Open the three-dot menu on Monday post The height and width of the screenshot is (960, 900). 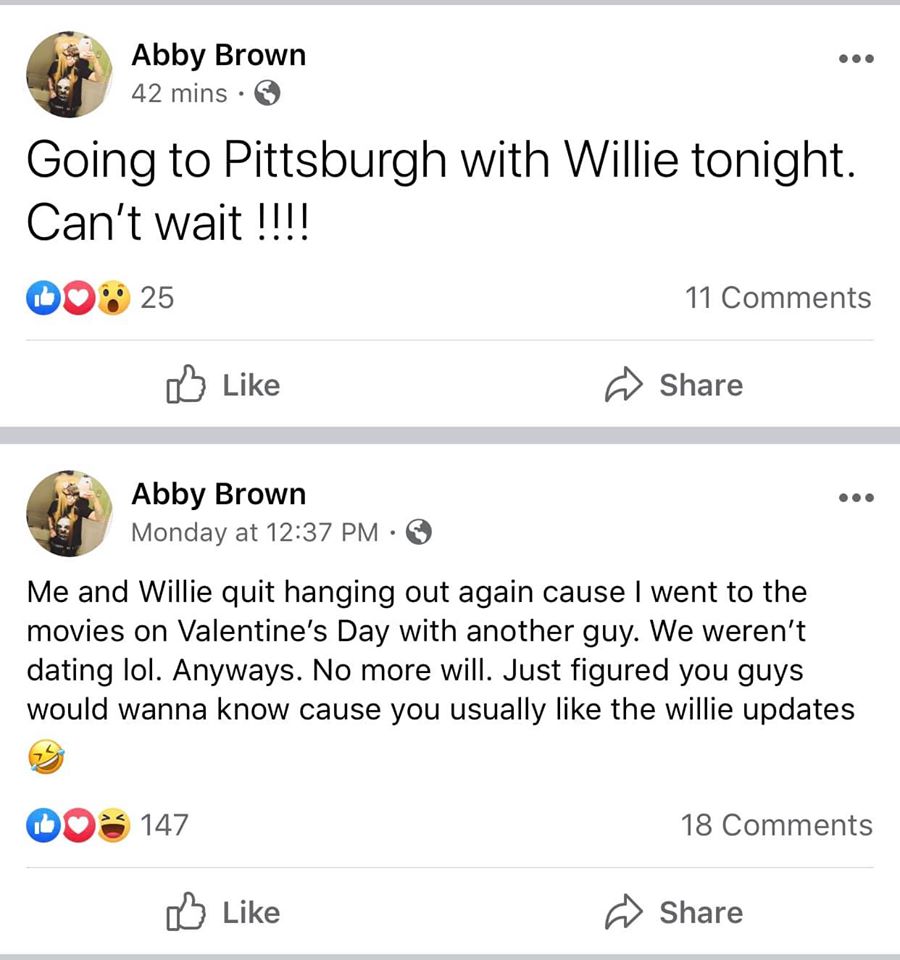(856, 497)
